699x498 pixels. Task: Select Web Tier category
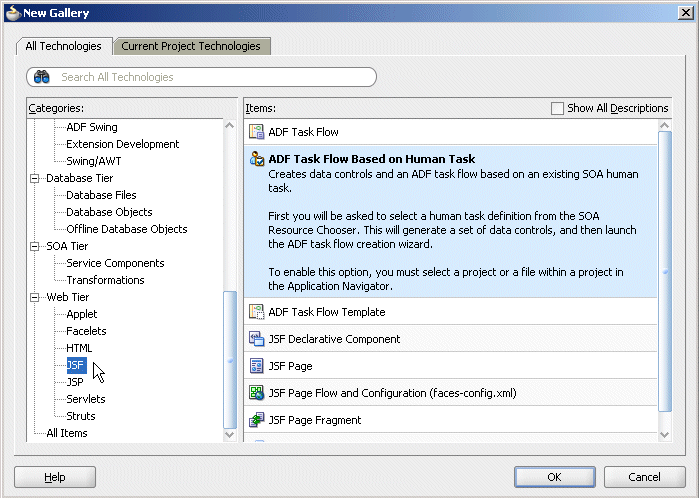(x=68, y=297)
